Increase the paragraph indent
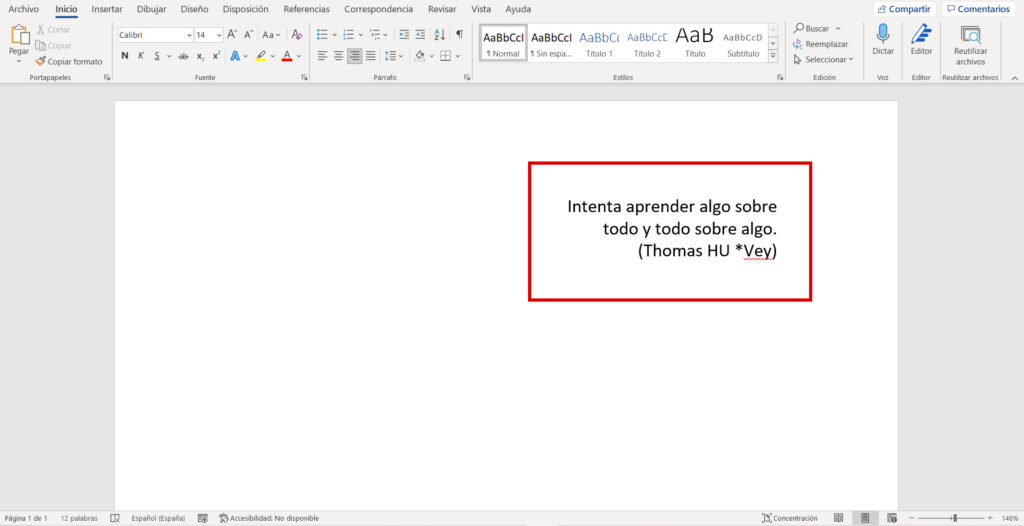The height and width of the screenshot is (526, 1024). pyautogui.click(x=420, y=35)
